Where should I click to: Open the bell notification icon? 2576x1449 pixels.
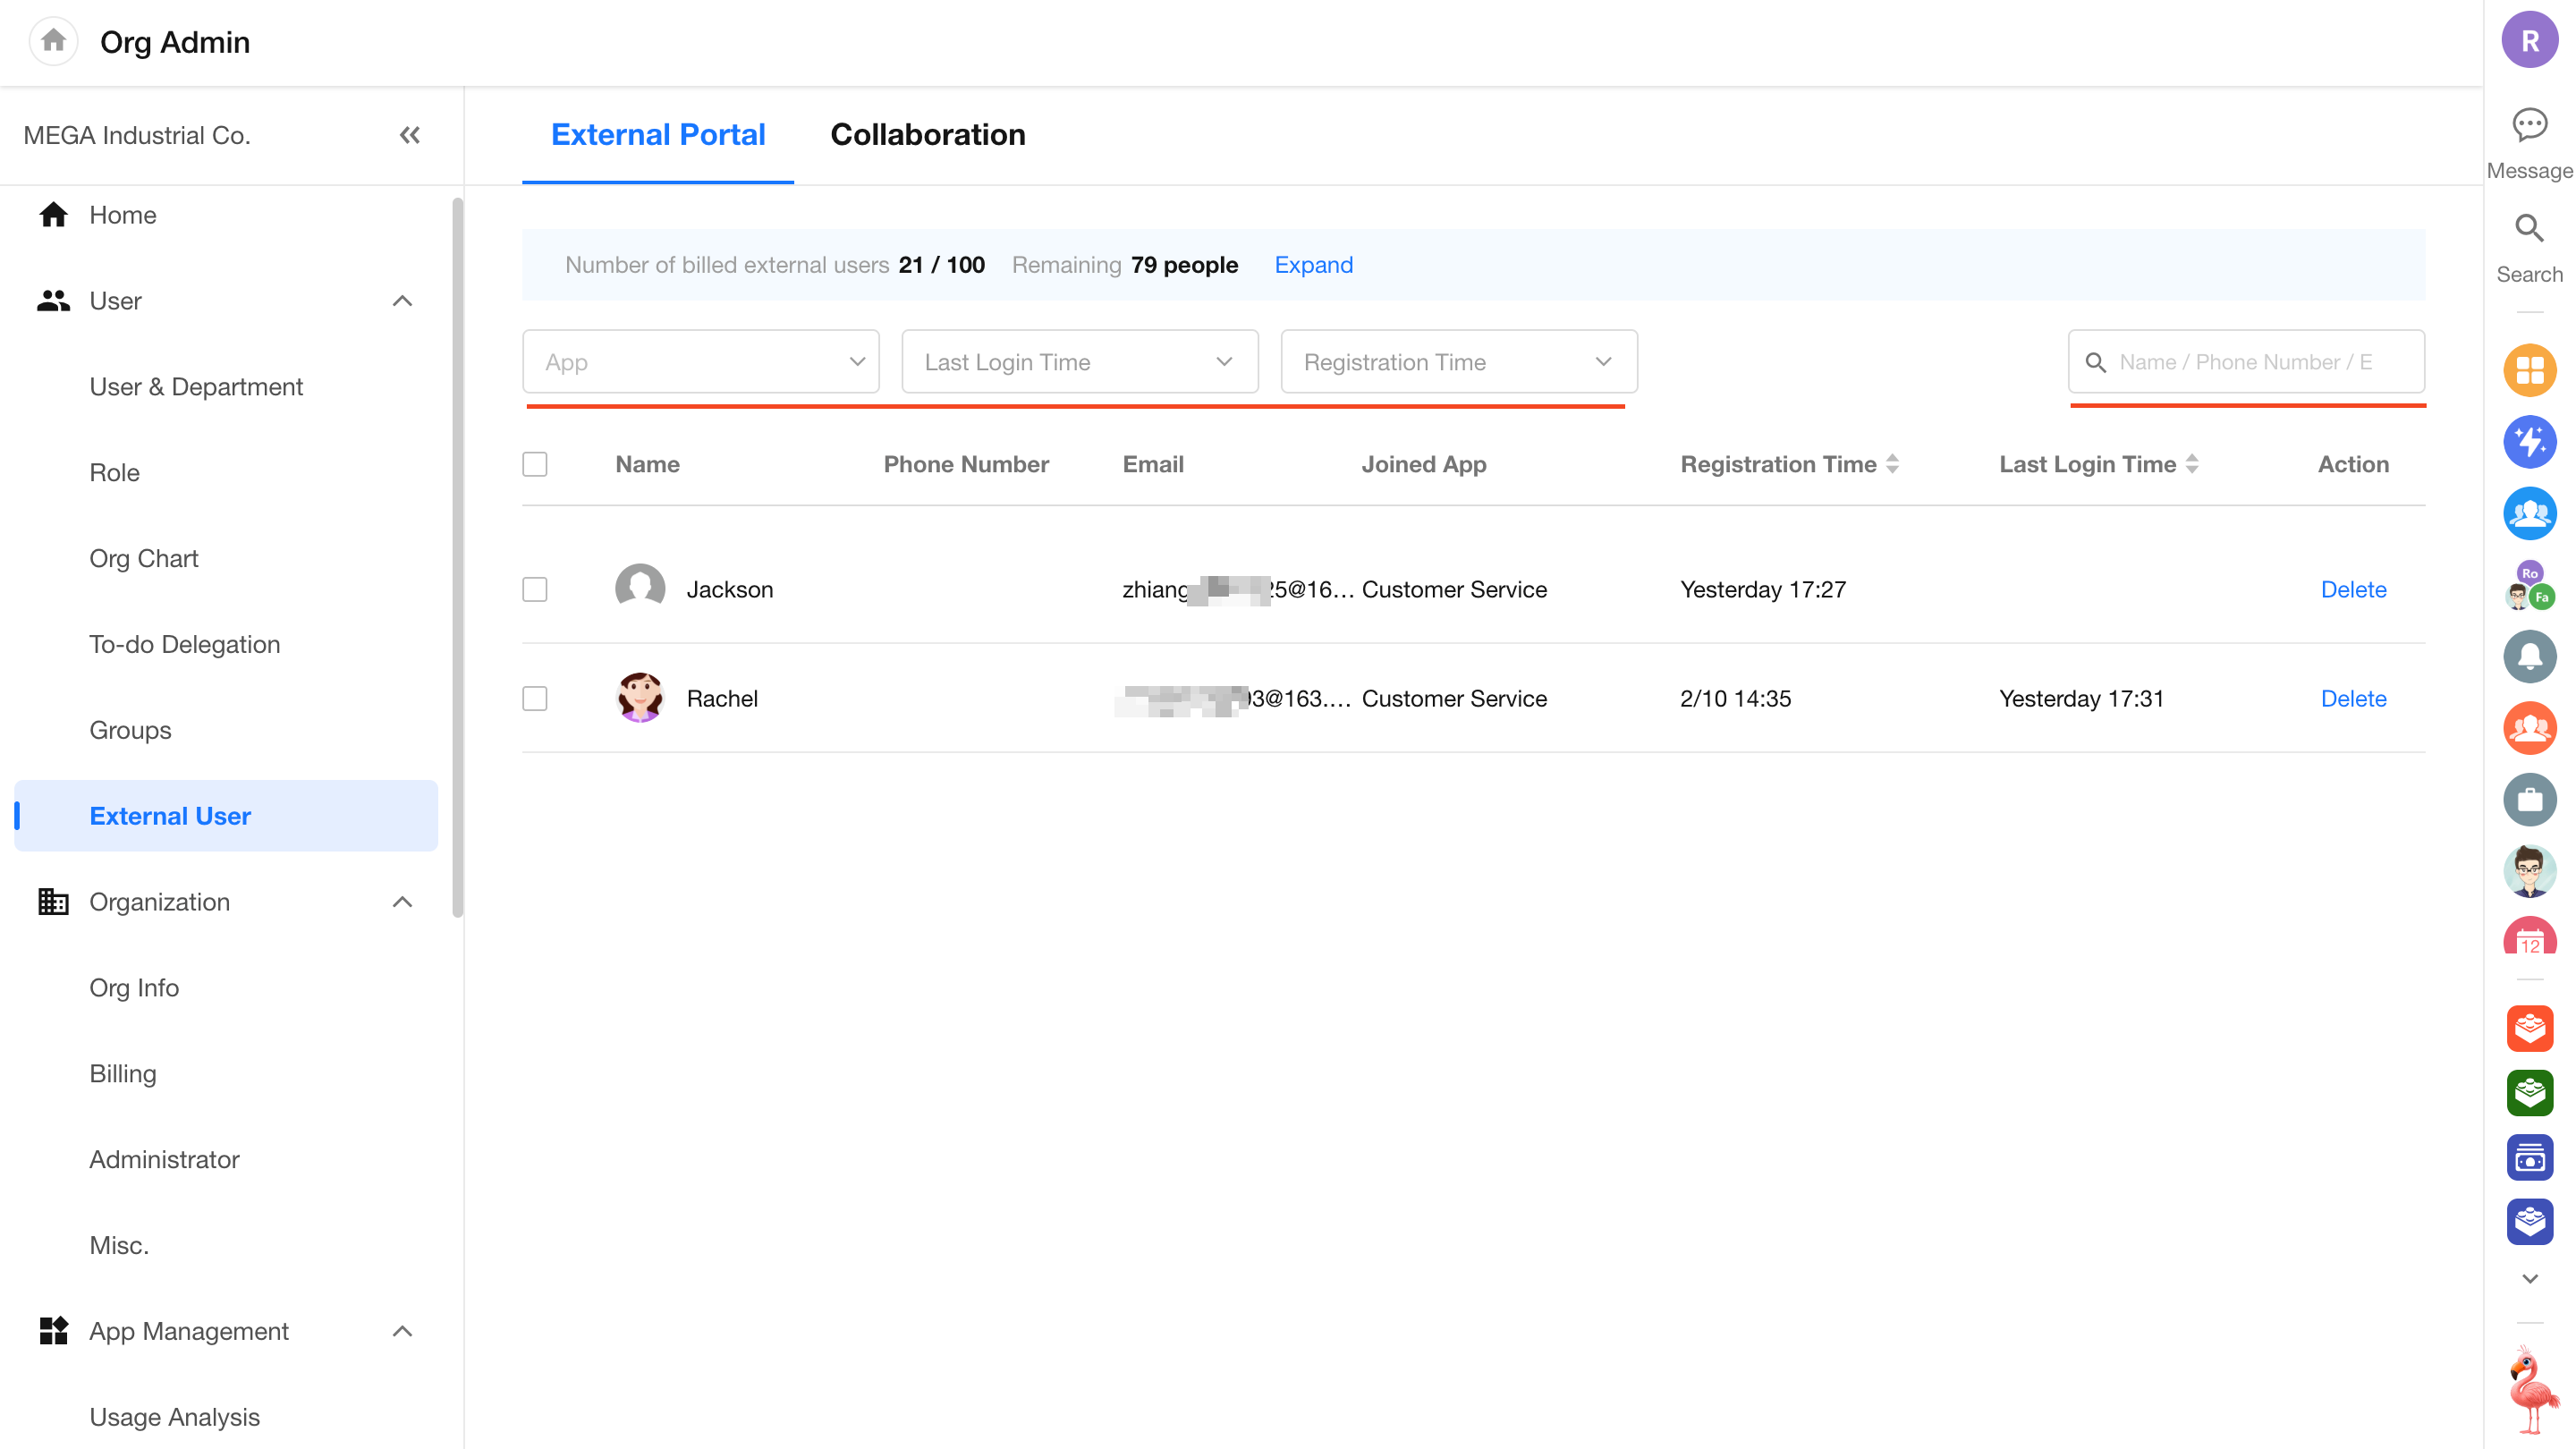point(2529,657)
